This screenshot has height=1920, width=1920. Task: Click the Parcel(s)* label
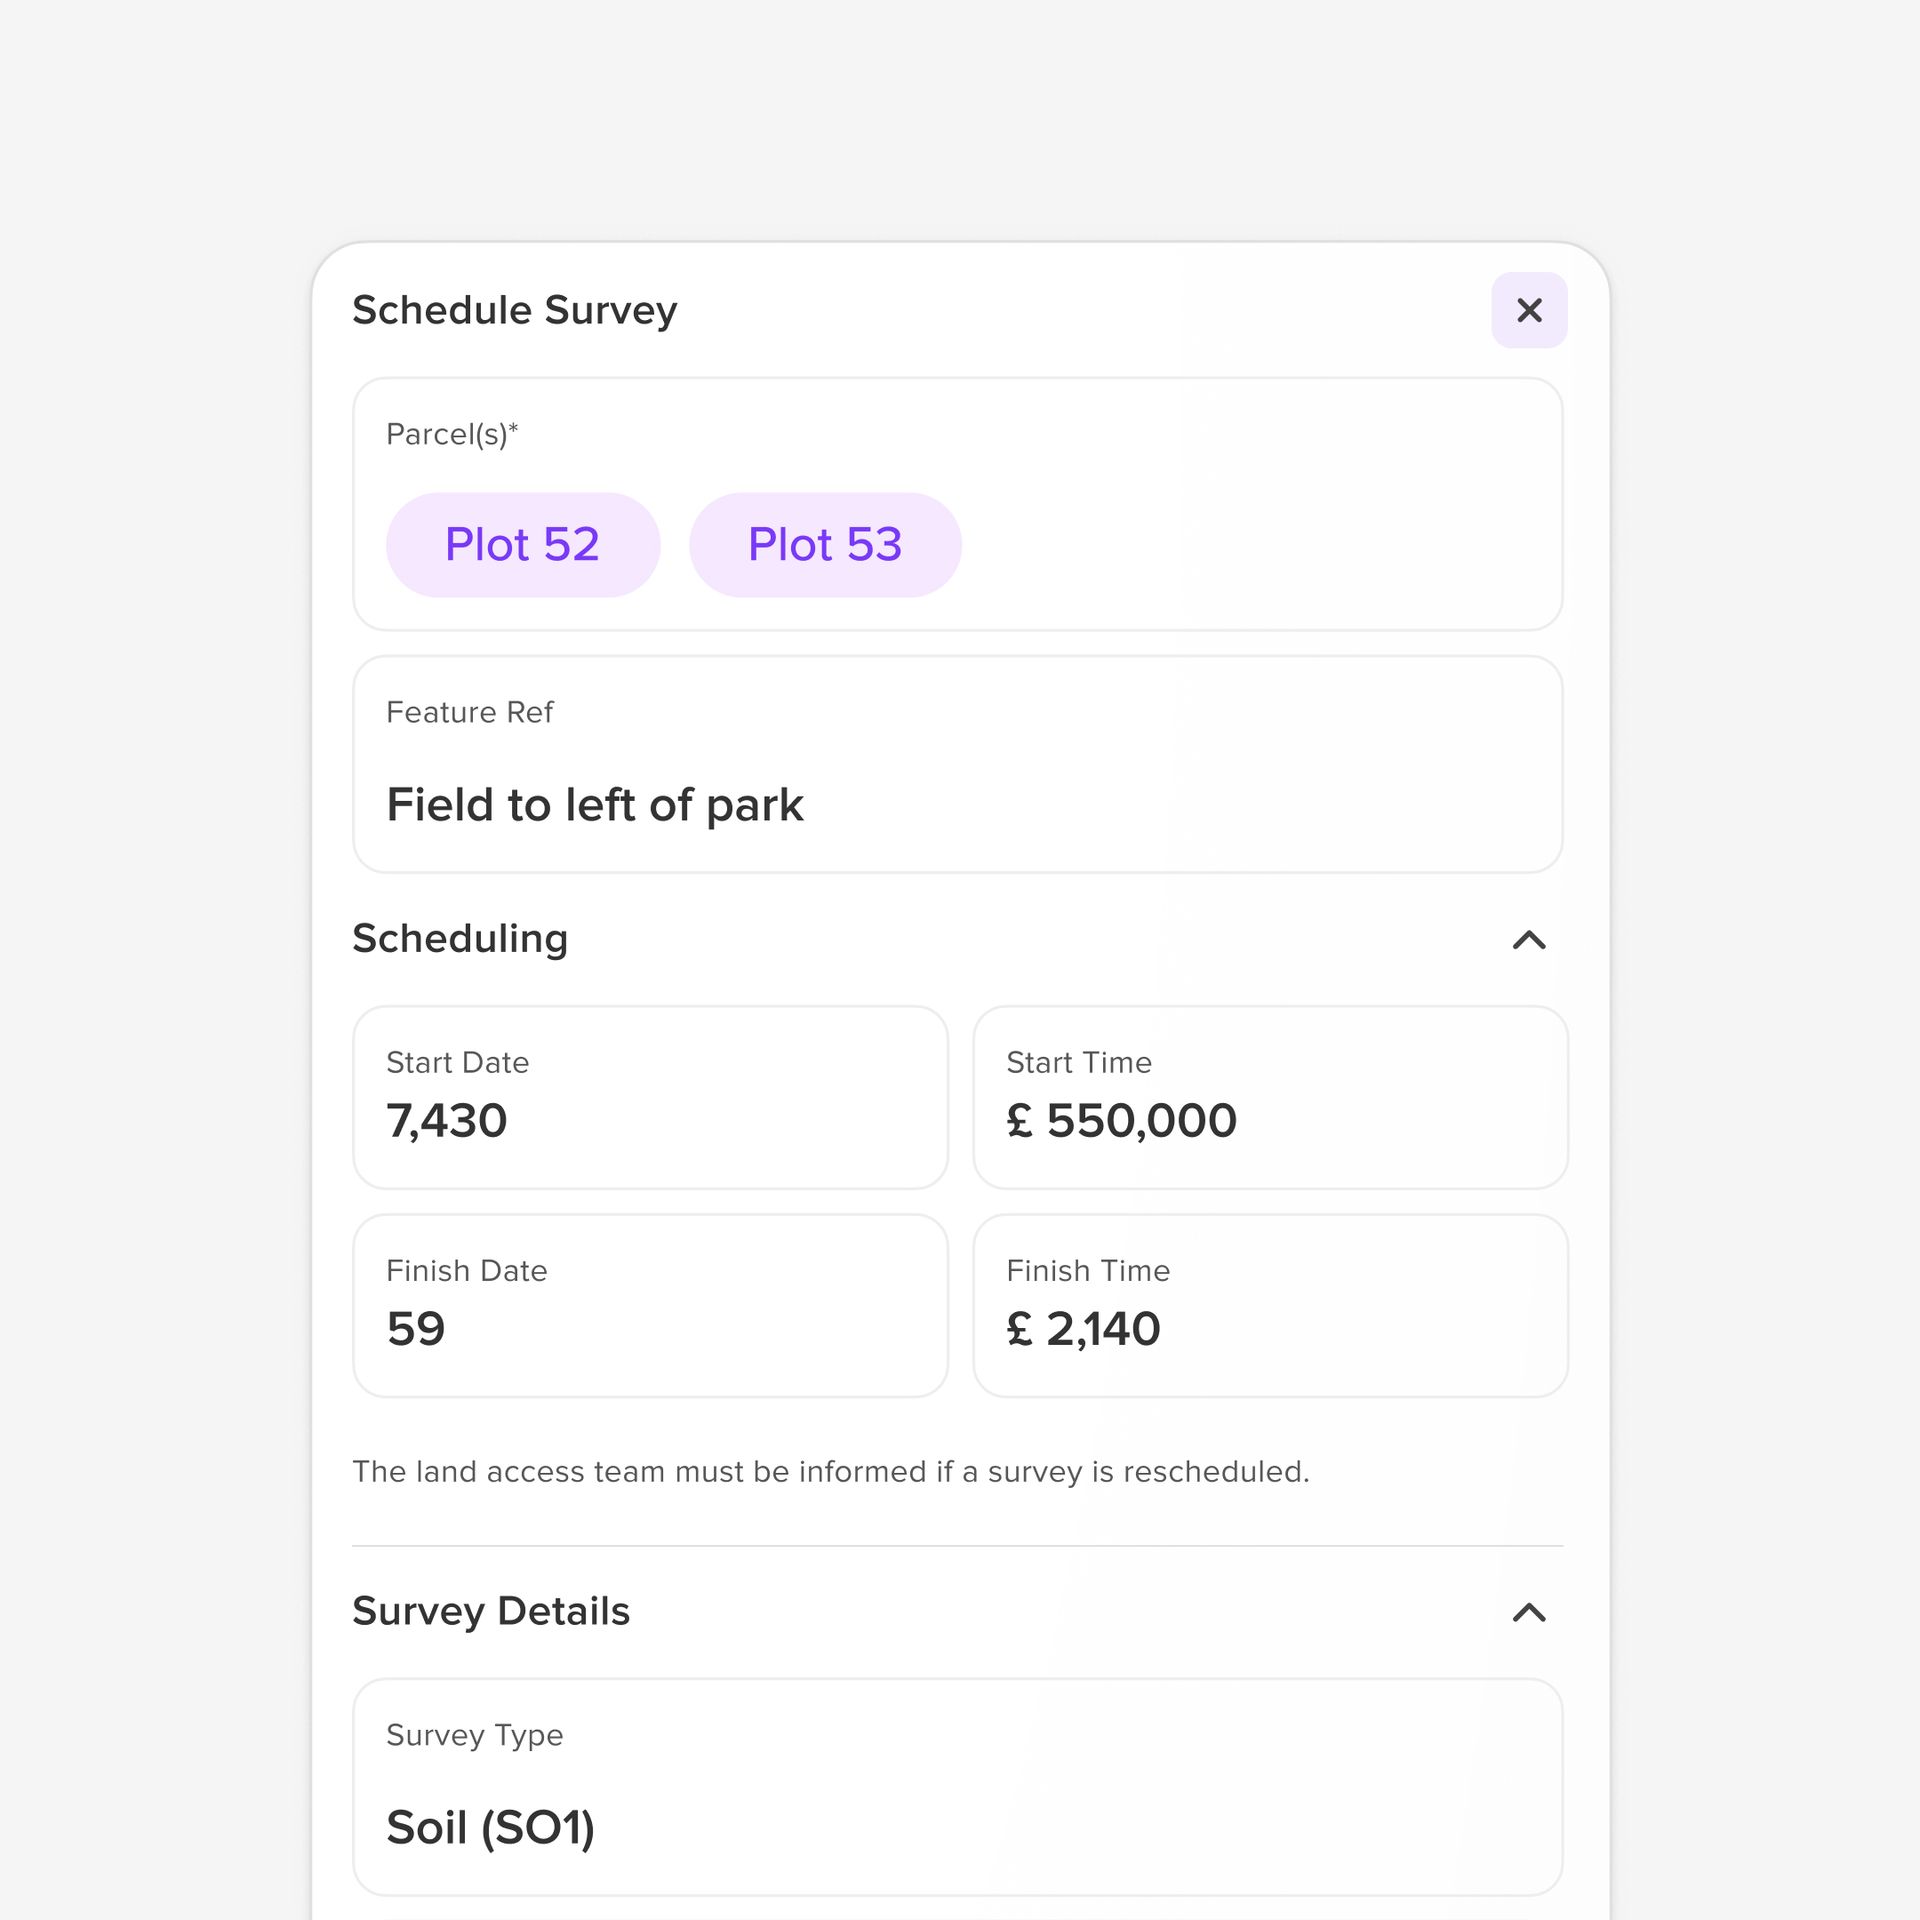point(452,434)
